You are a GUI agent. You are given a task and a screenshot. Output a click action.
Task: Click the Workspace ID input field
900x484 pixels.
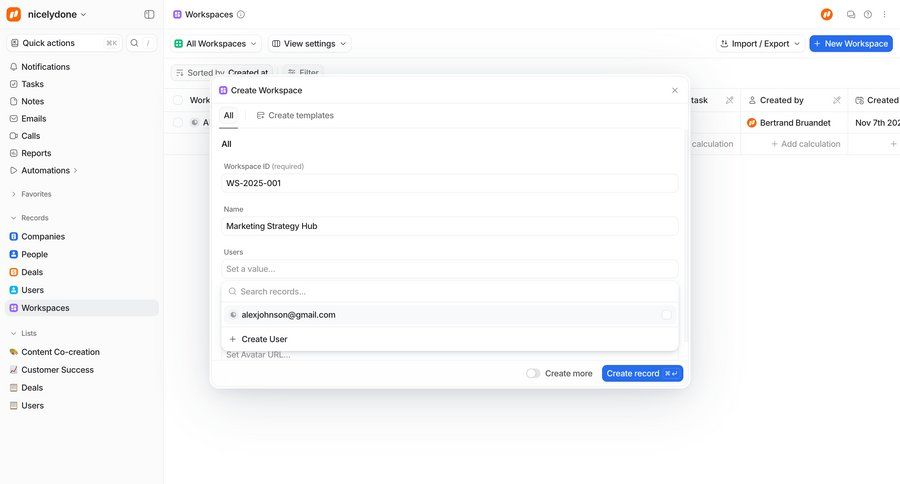pos(449,183)
